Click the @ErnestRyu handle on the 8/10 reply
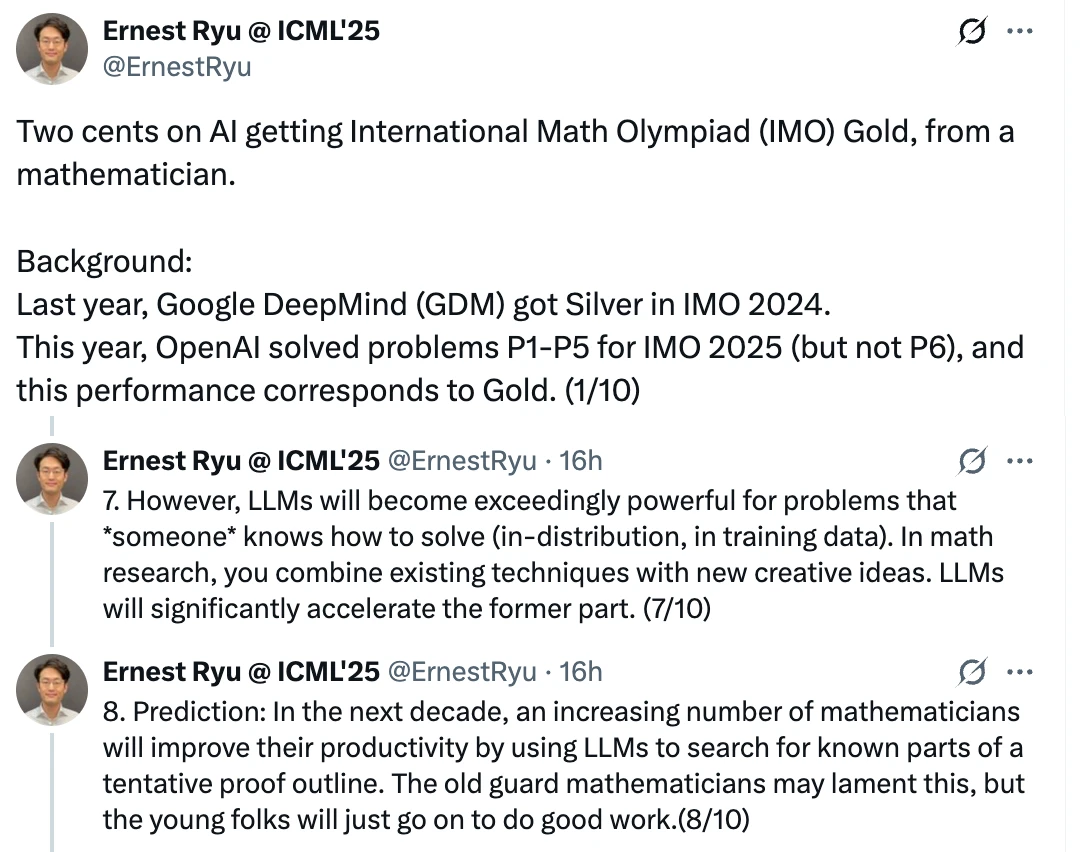This screenshot has height=852, width=1082. pyautogui.click(x=461, y=671)
